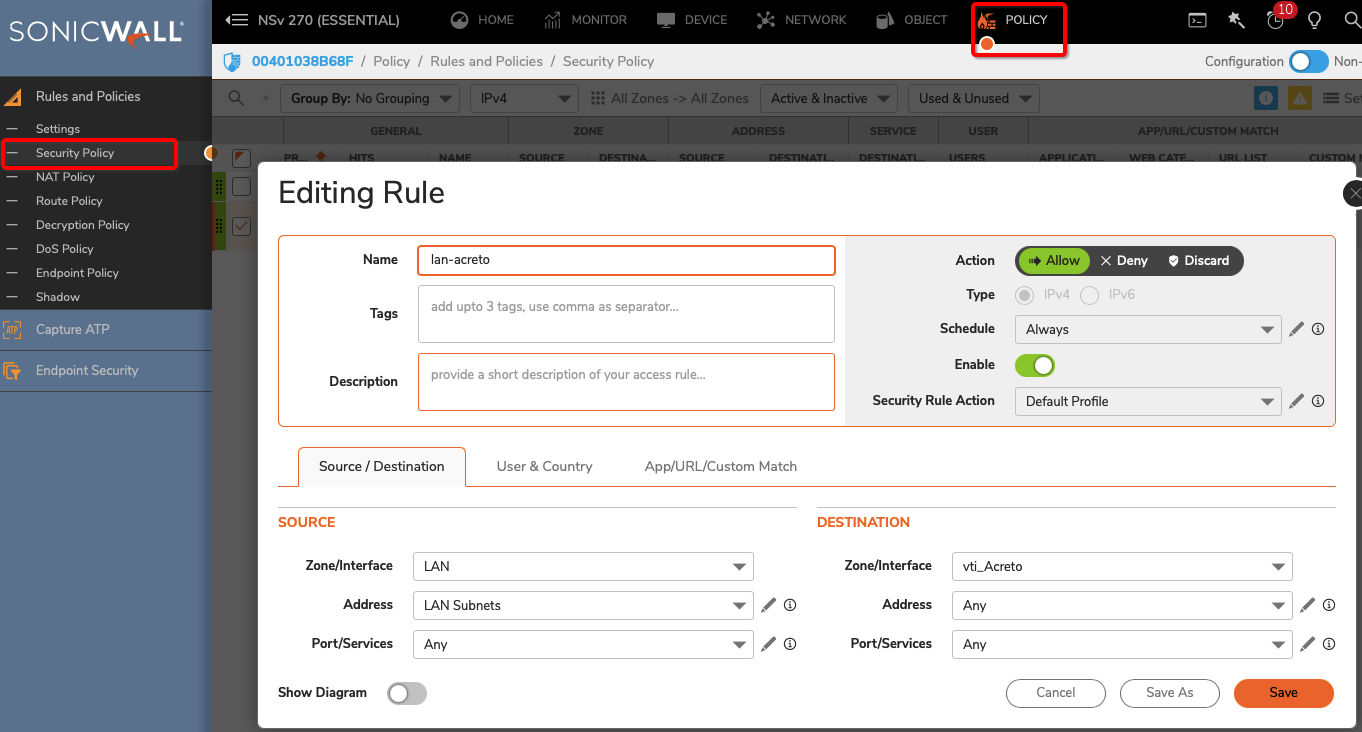Screen dimensions: 1362x732
Task: Open Source Zone/Interface dropdown LAN
Action: click(583, 566)
